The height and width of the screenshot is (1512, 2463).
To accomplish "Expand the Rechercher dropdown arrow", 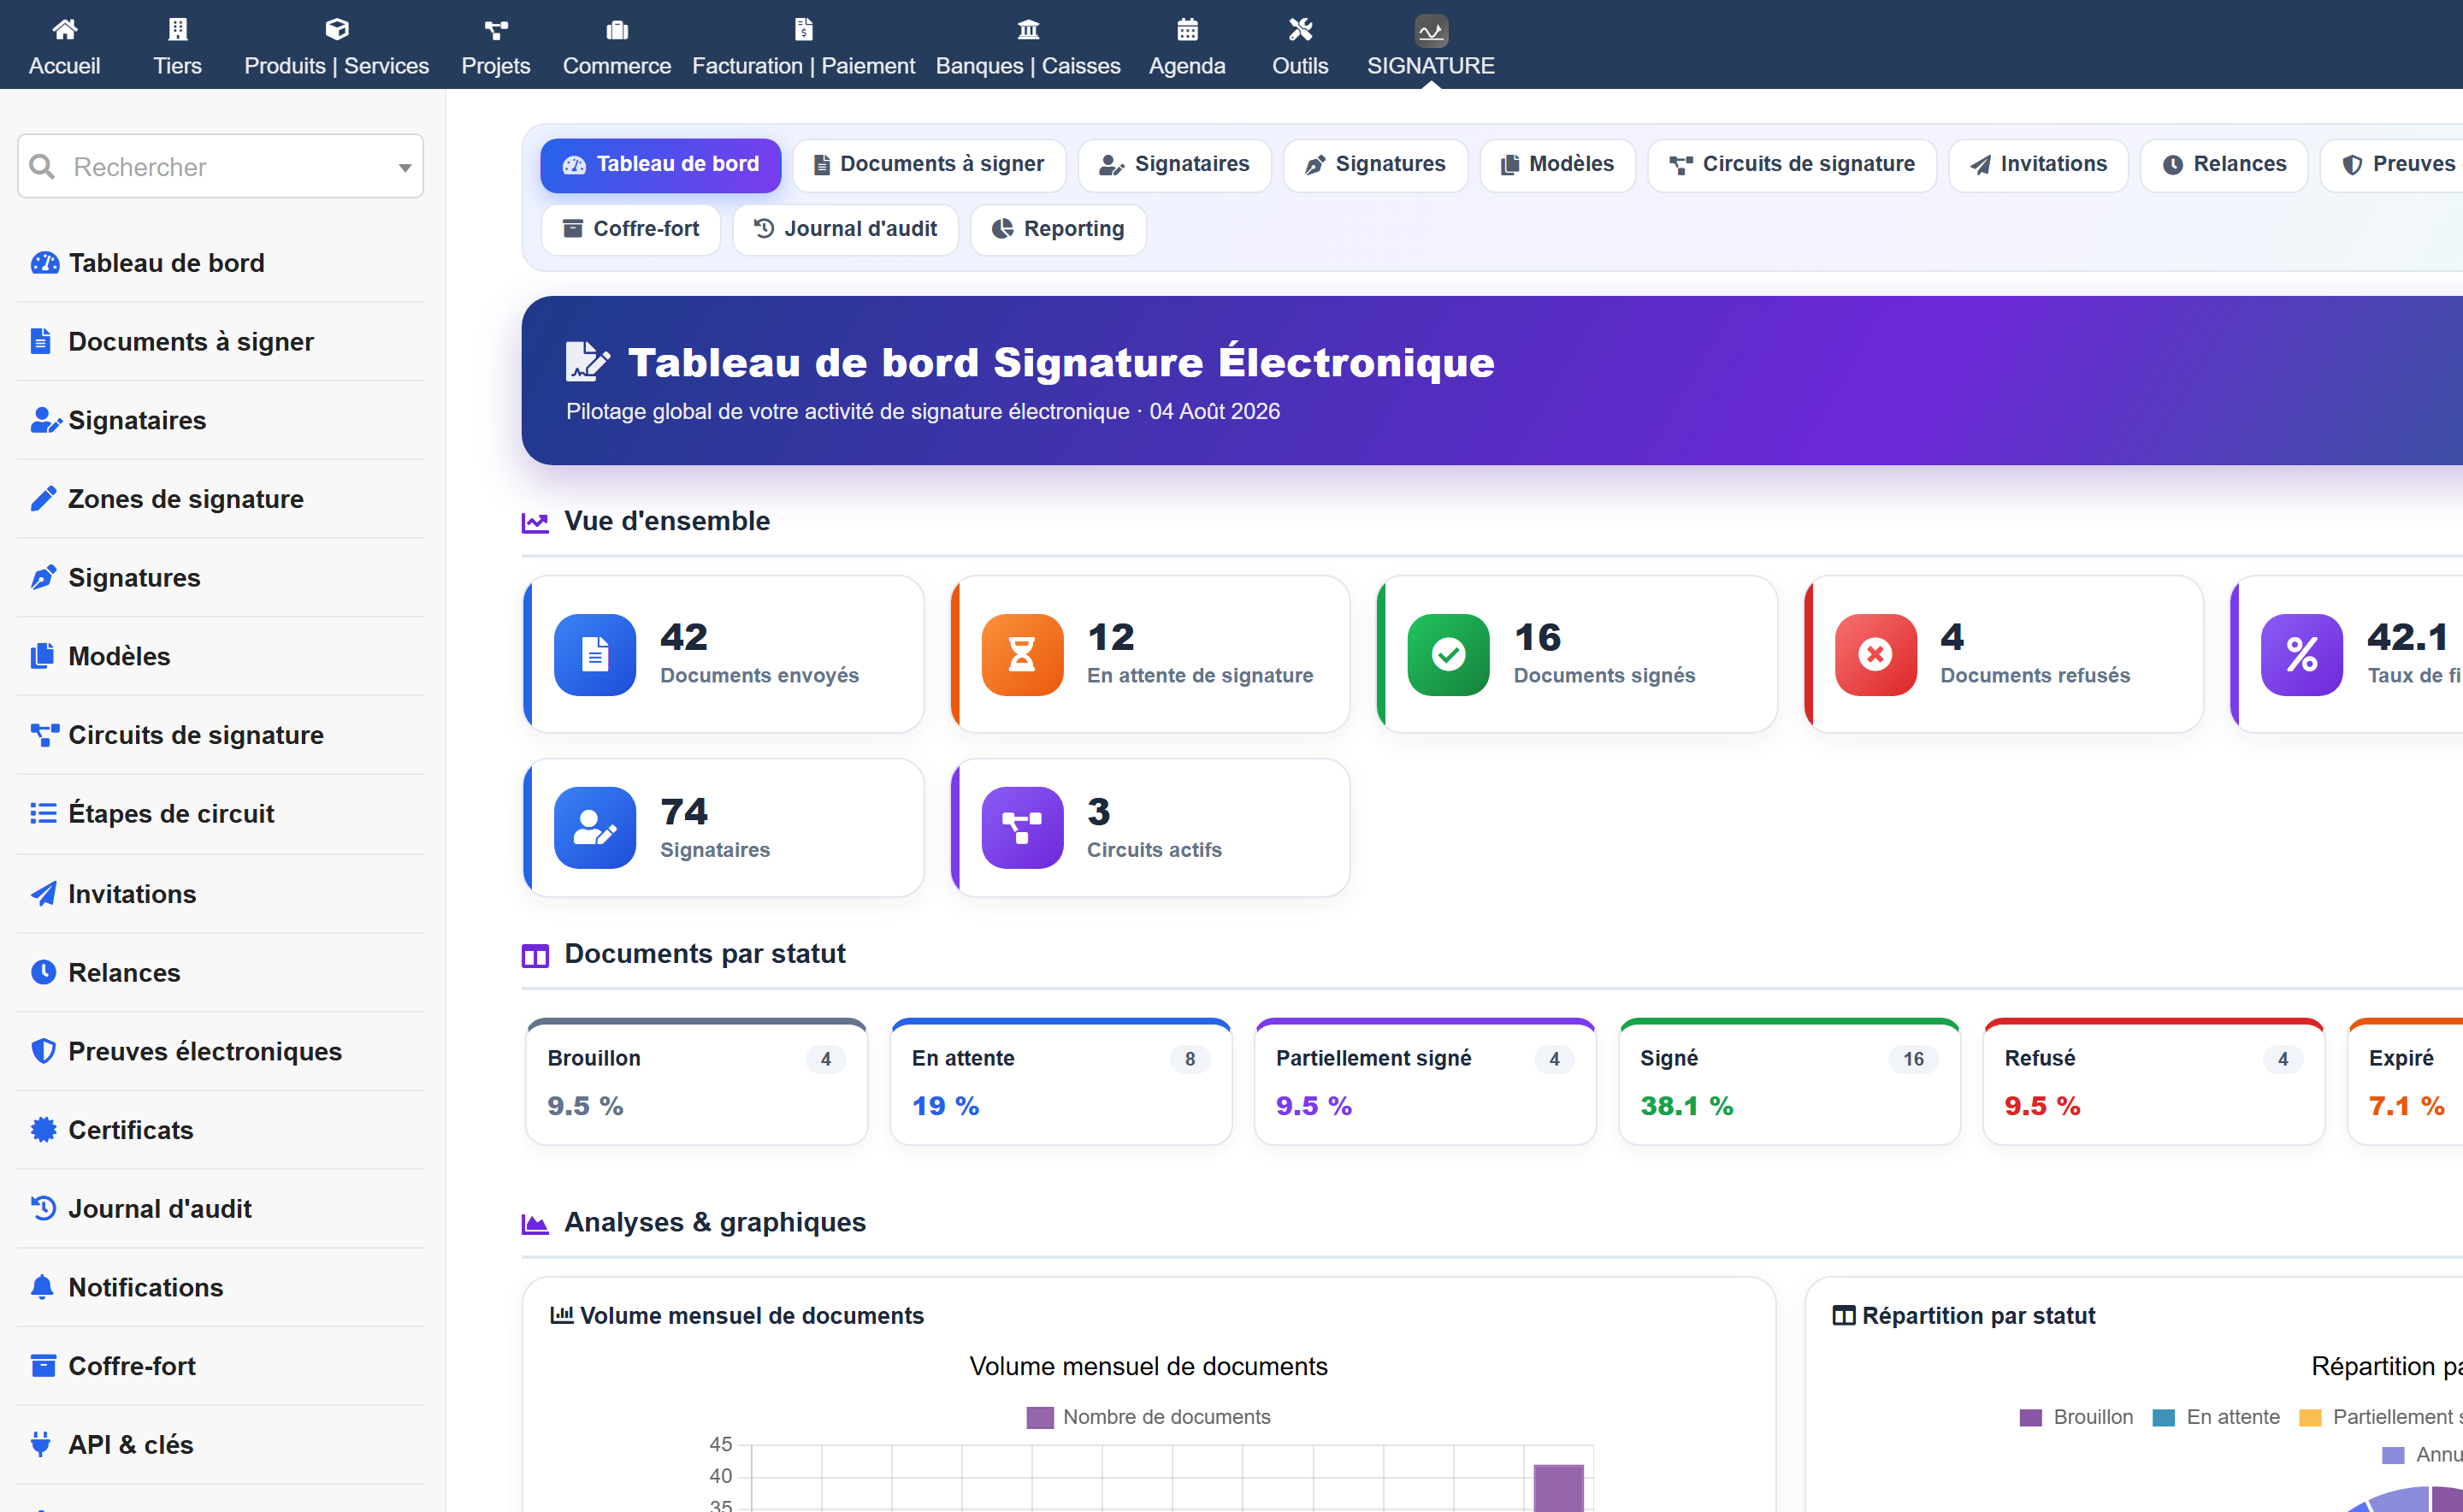I will point(405,167).
